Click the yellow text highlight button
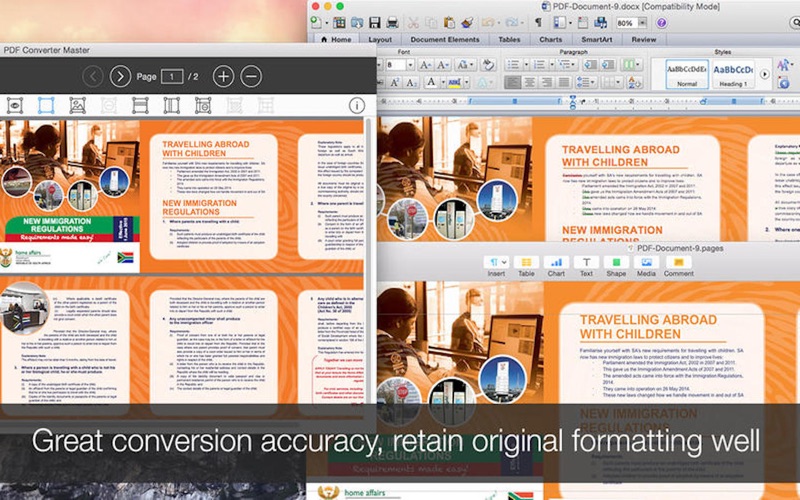The image size is (800, 500). pos(454,82)
